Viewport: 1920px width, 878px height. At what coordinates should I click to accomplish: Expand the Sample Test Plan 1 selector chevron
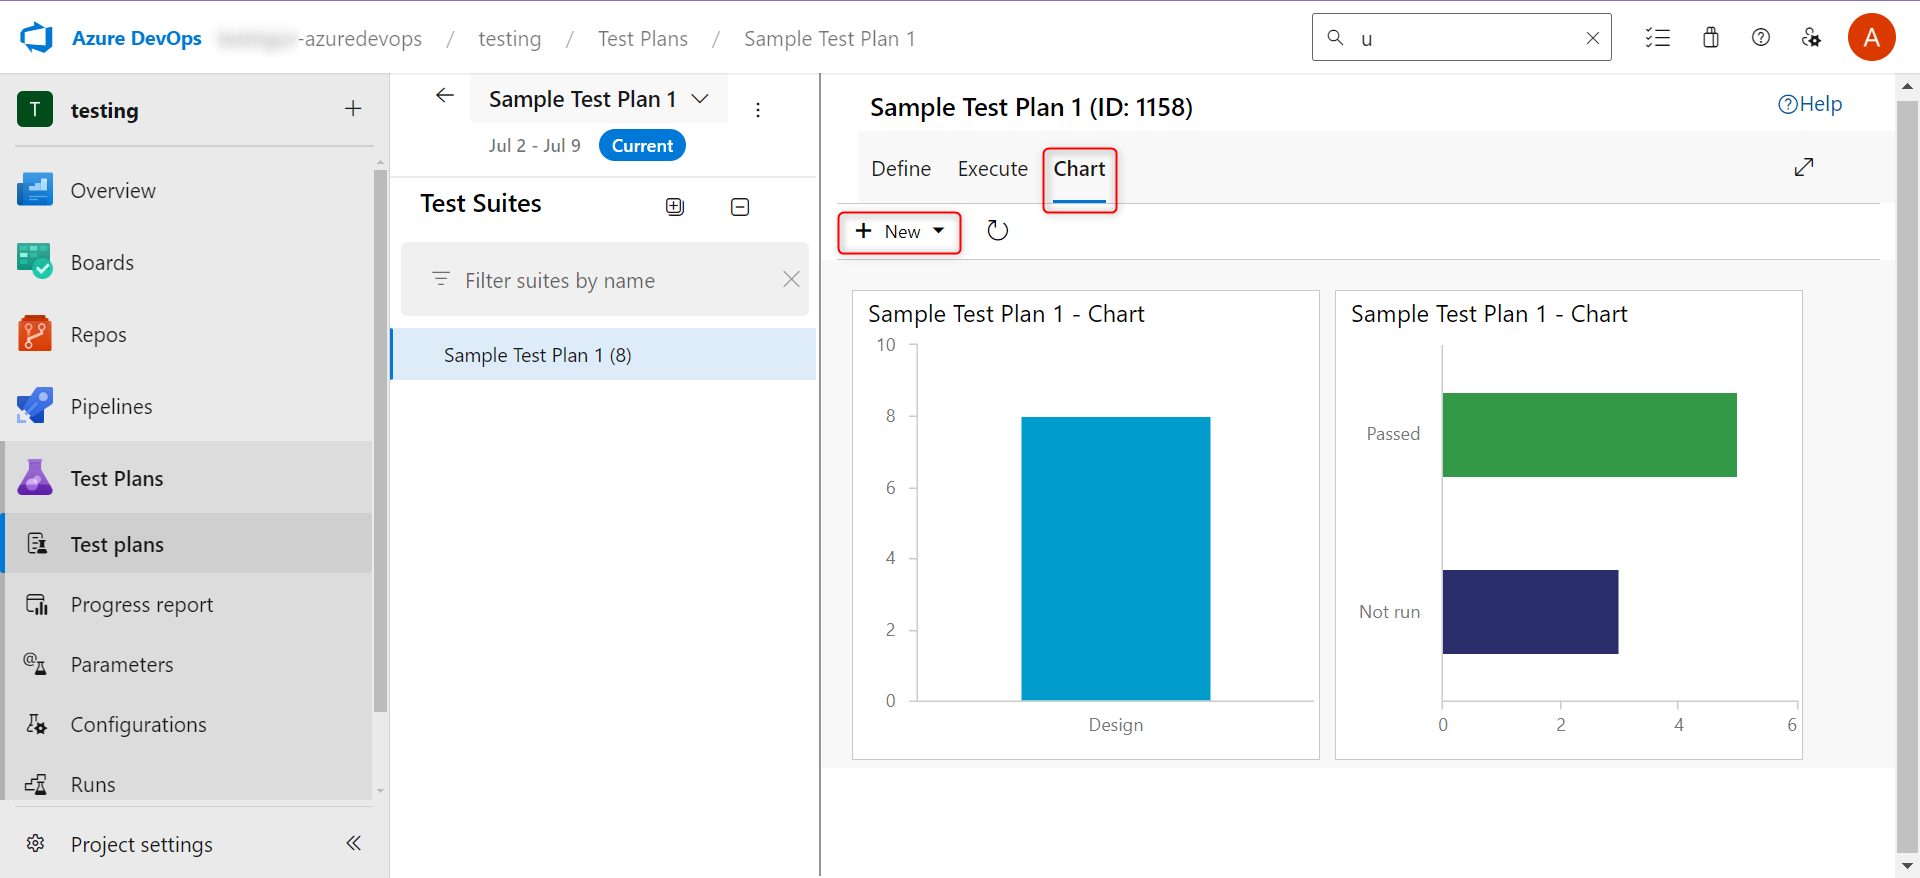(700, 99)
